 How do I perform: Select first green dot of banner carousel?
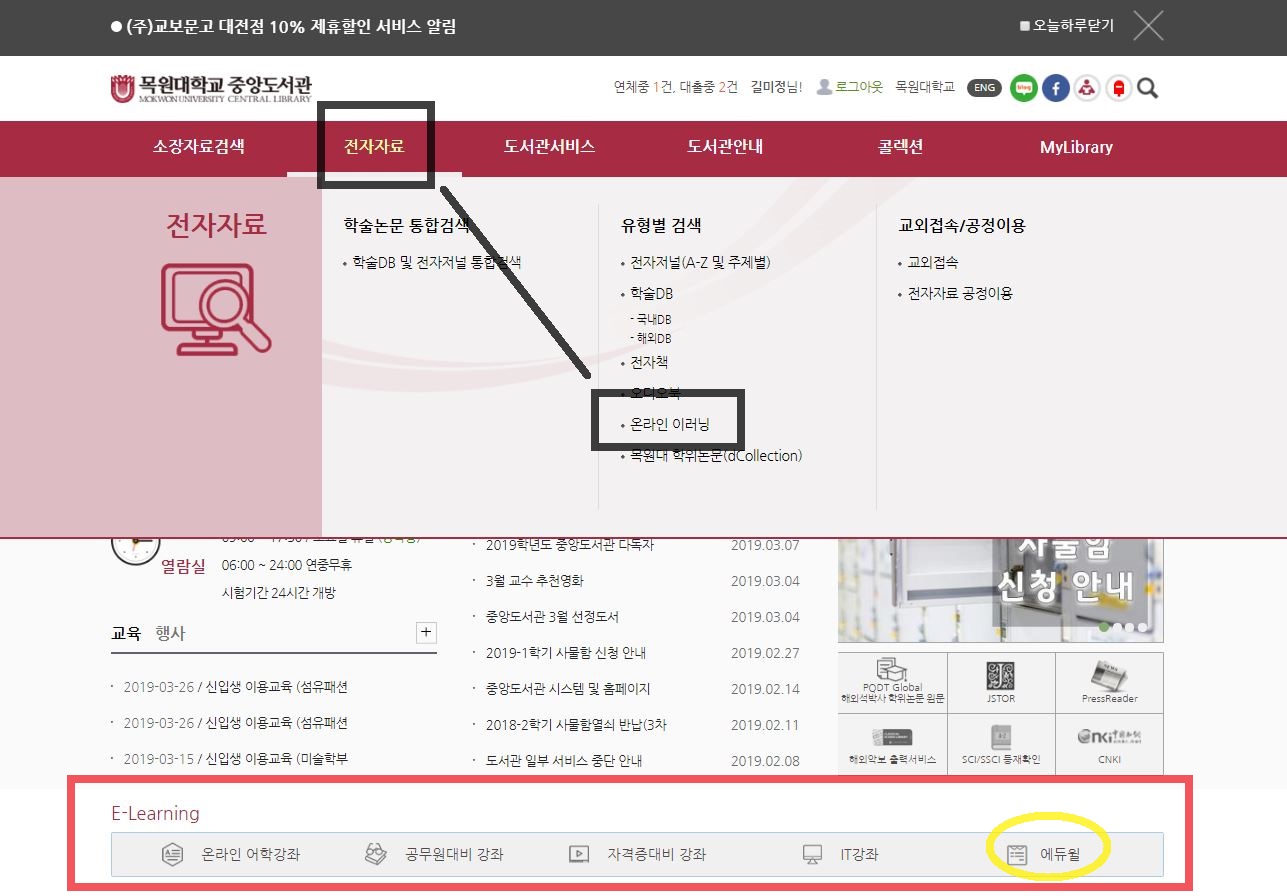coord(1105,627)
